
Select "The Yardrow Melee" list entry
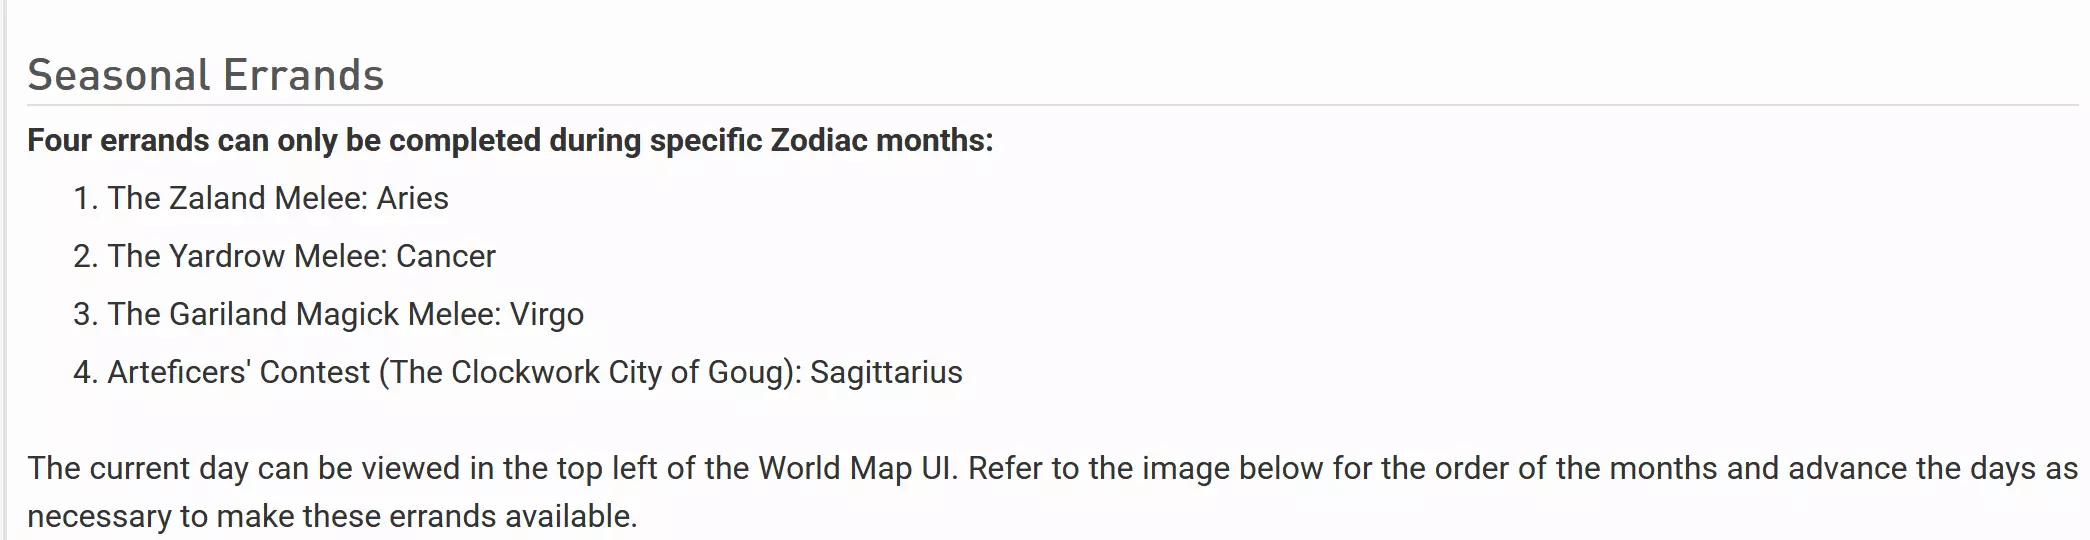246,256
